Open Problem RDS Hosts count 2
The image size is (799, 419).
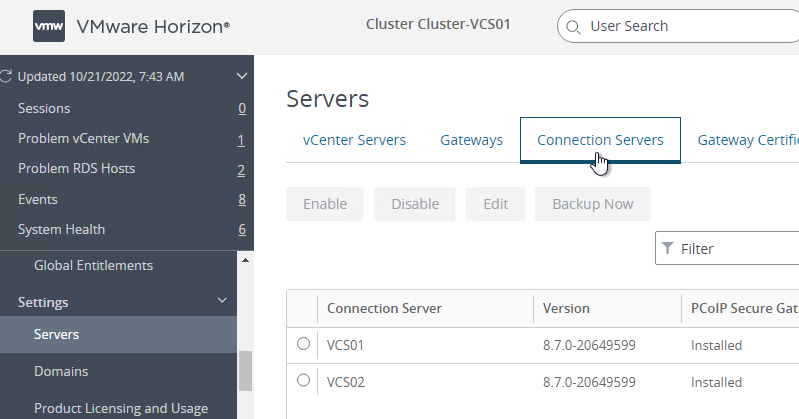click(242, 170)
